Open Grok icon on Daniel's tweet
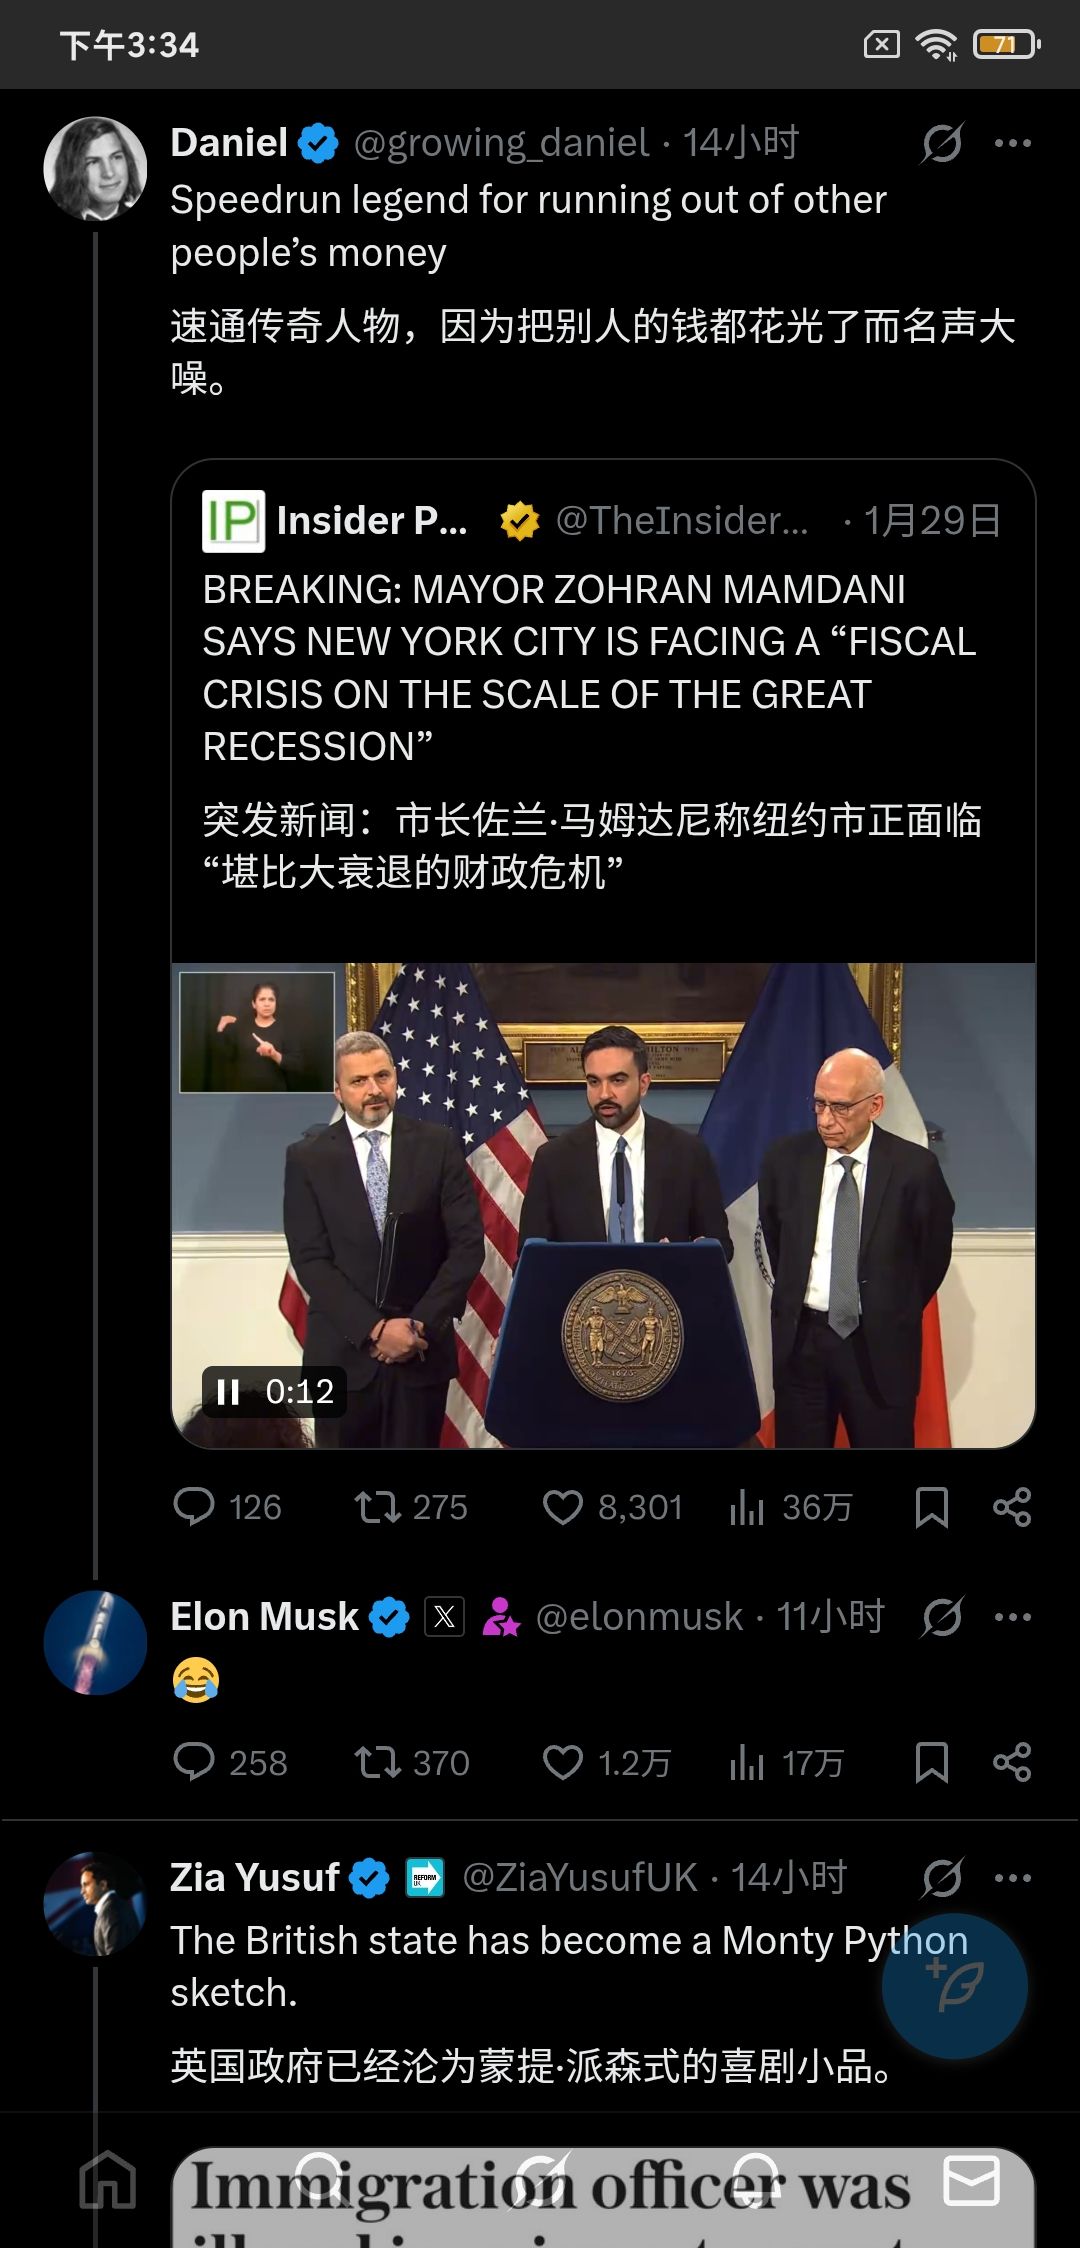Screen dimensions: 1080x2248 point(942,143)
